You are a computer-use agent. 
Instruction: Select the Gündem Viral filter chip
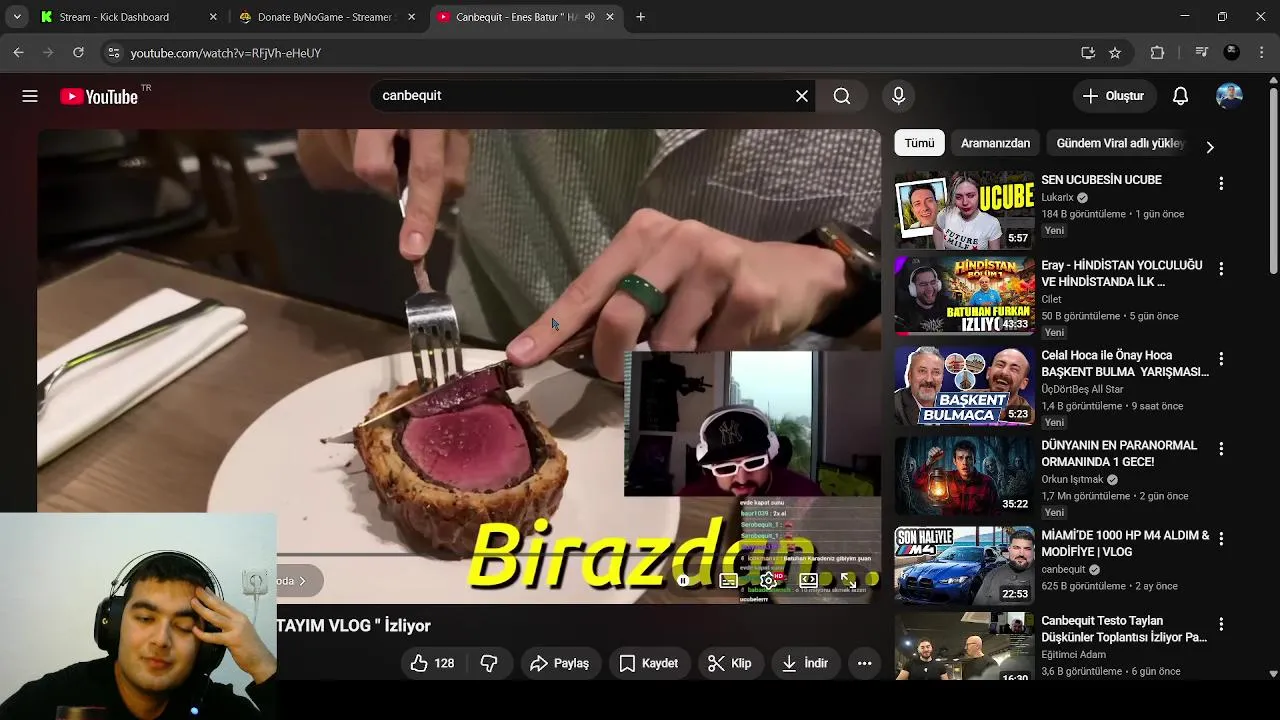tap(1120, 143)
